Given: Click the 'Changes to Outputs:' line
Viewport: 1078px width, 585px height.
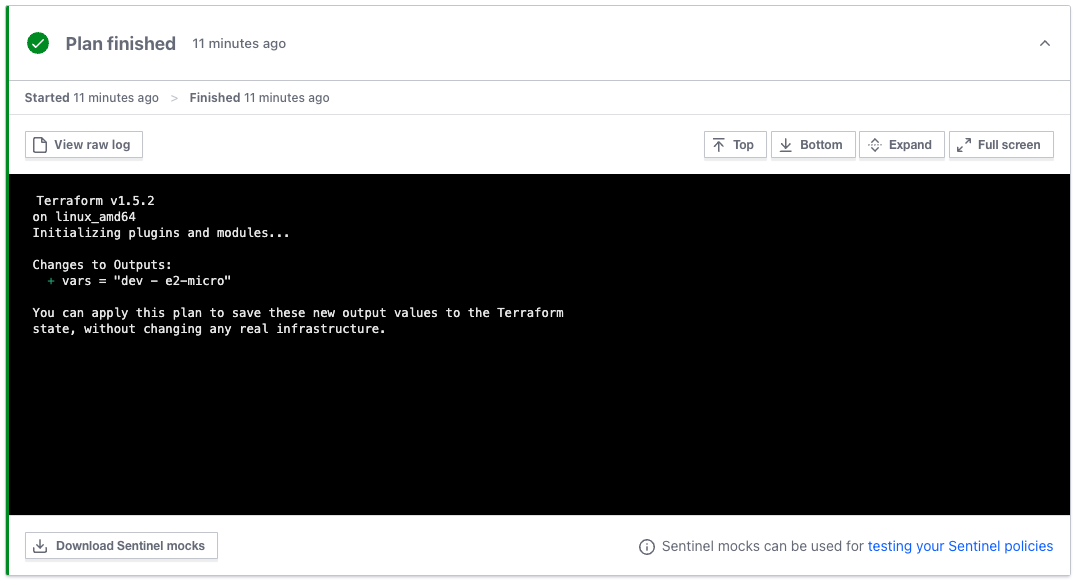Looking at the screenshot, I should 102,265.
